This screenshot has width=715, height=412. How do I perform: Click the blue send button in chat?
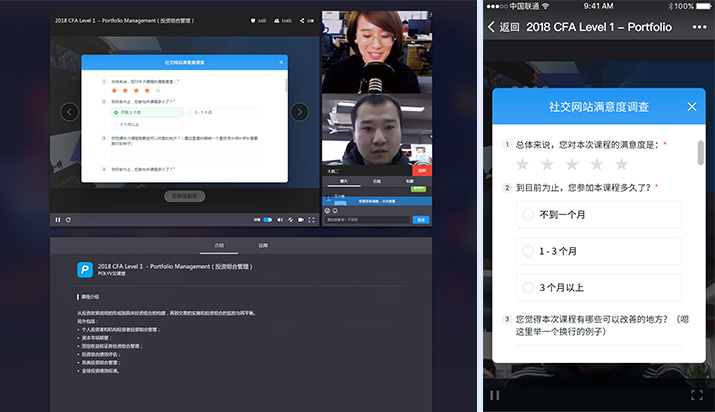pos(420,219)
